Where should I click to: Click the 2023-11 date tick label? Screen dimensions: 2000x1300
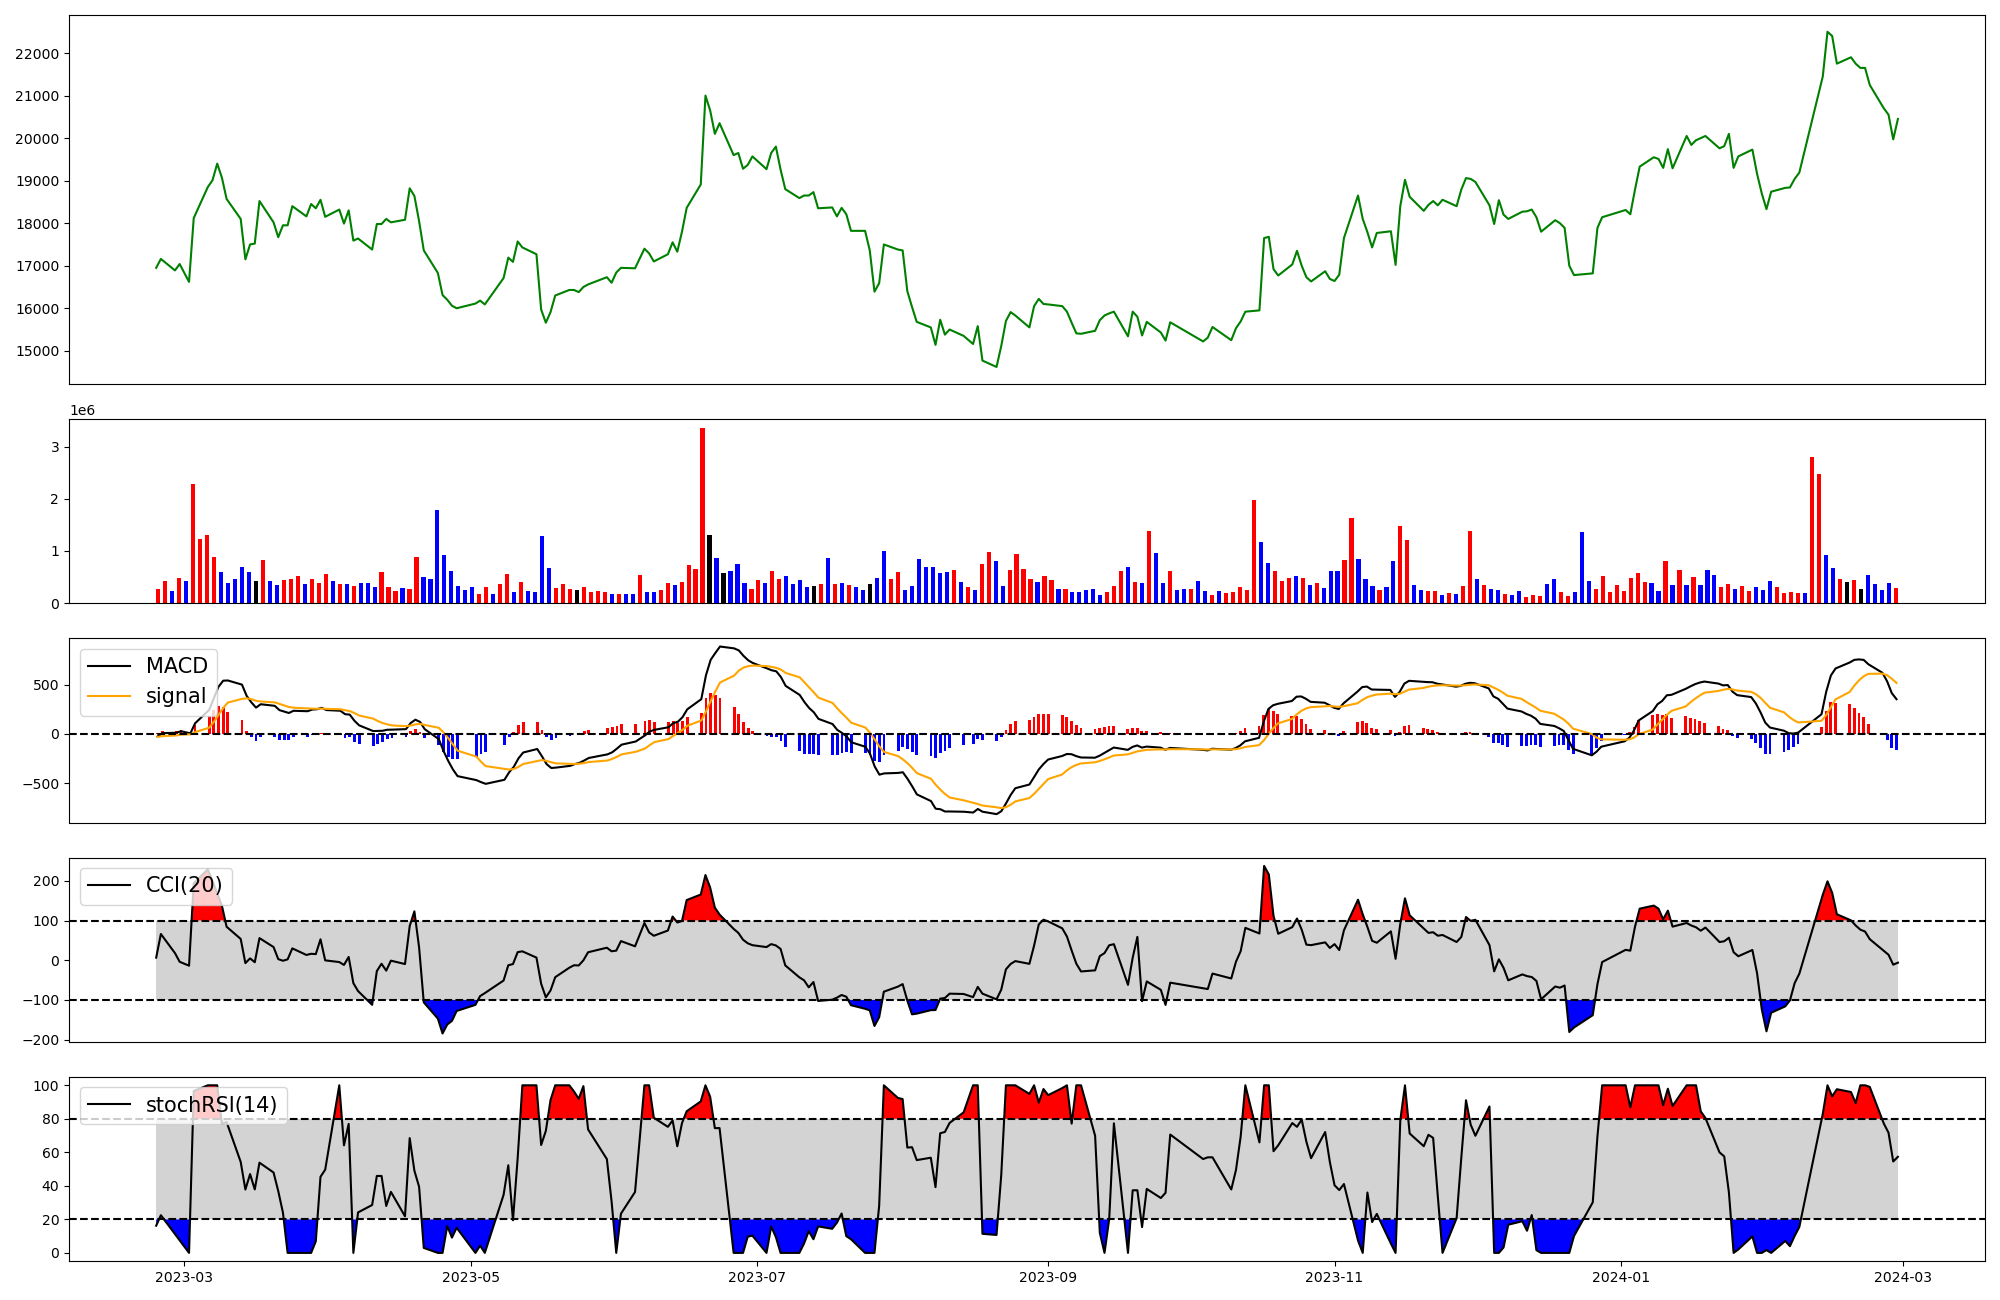click(1335, 1276)
